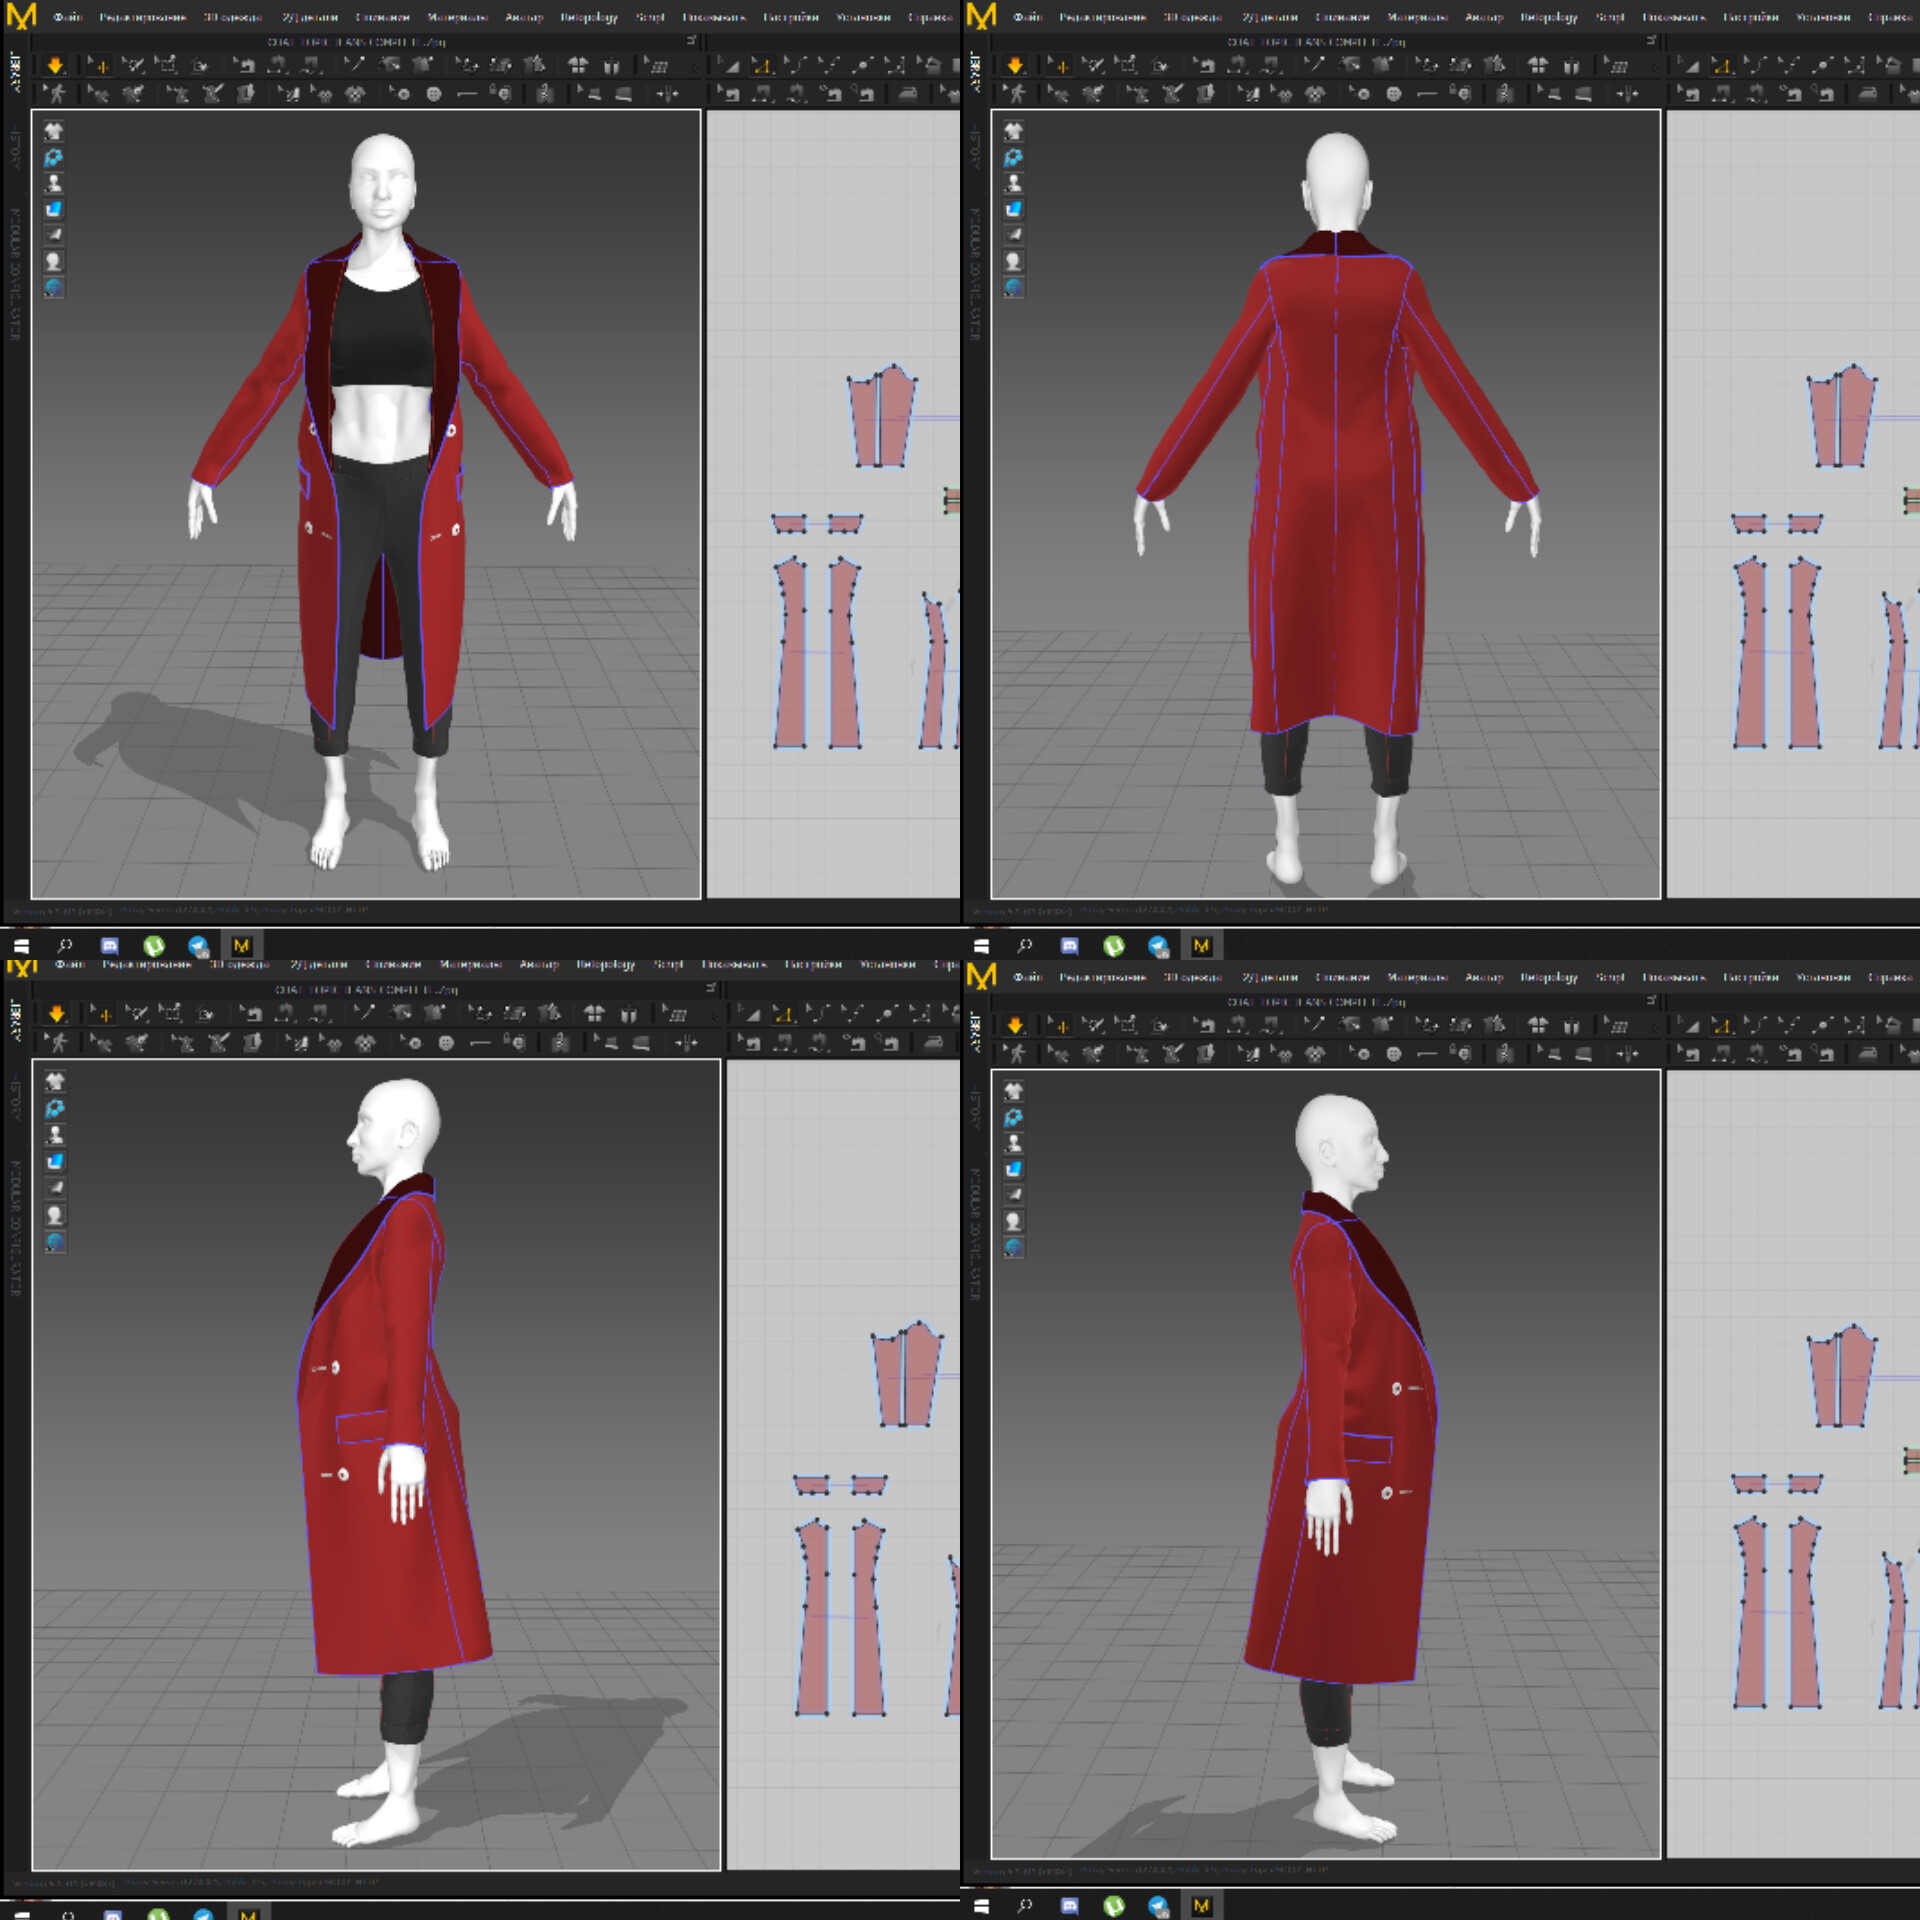Select the avatar pose tool in lower toolbar
Viewport: 1920px width, 1920px height.
pyautogui.click(x=57, y=95)
